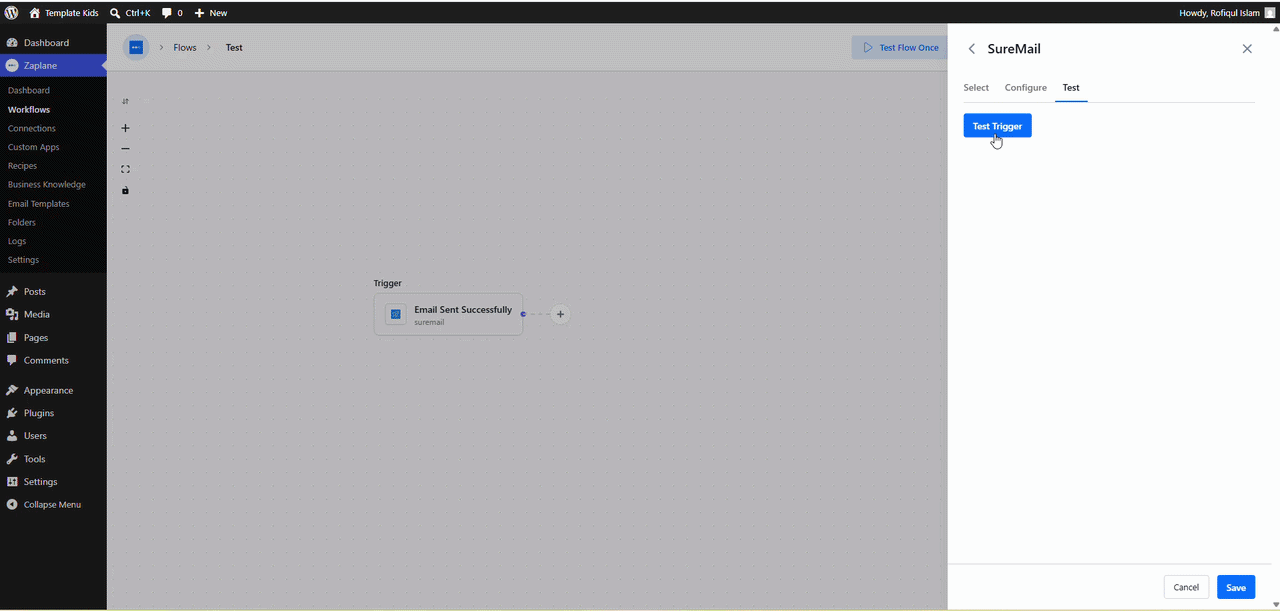Click the Test Trigger button
Image resolution: width=1280 pixels, height=611 pixels.
(997, 126)
